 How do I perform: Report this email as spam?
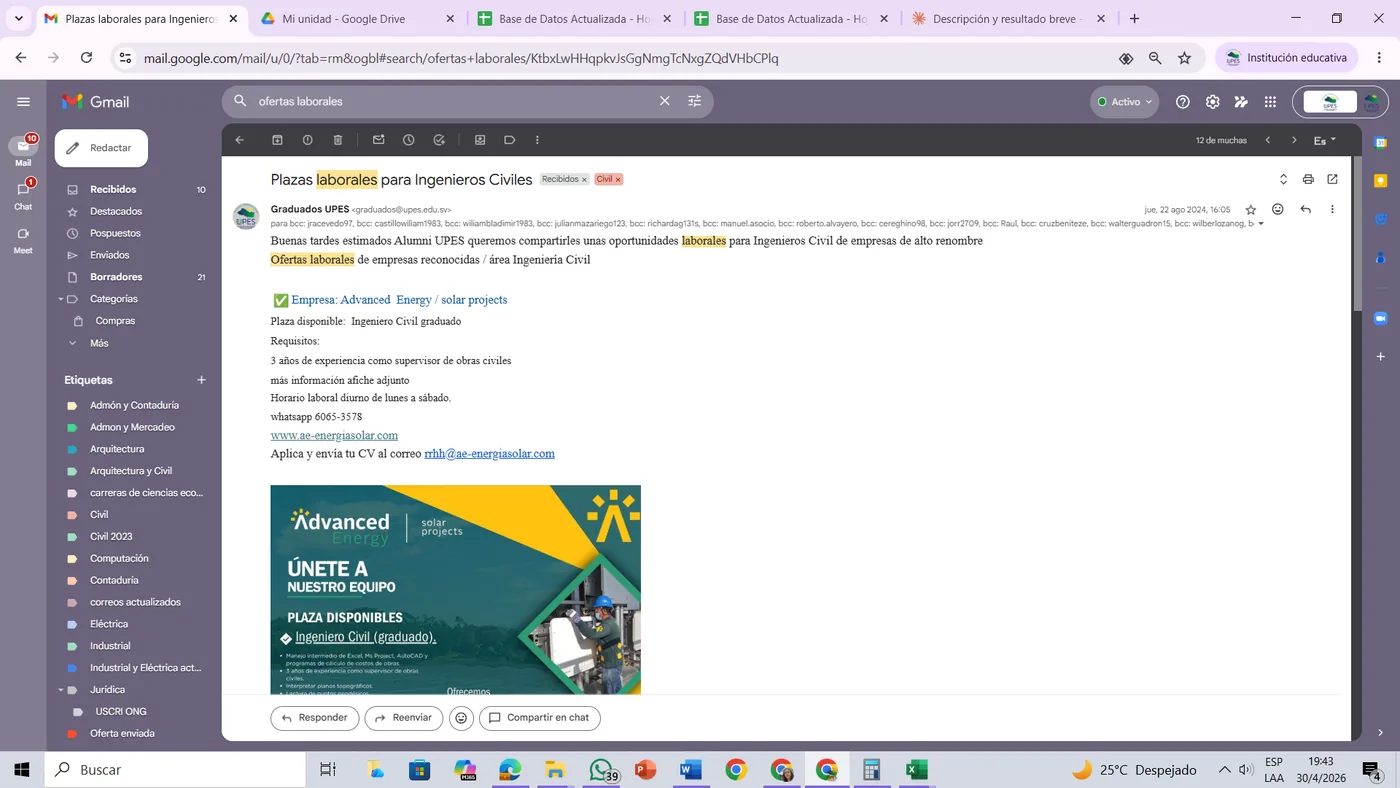point(308,140)
